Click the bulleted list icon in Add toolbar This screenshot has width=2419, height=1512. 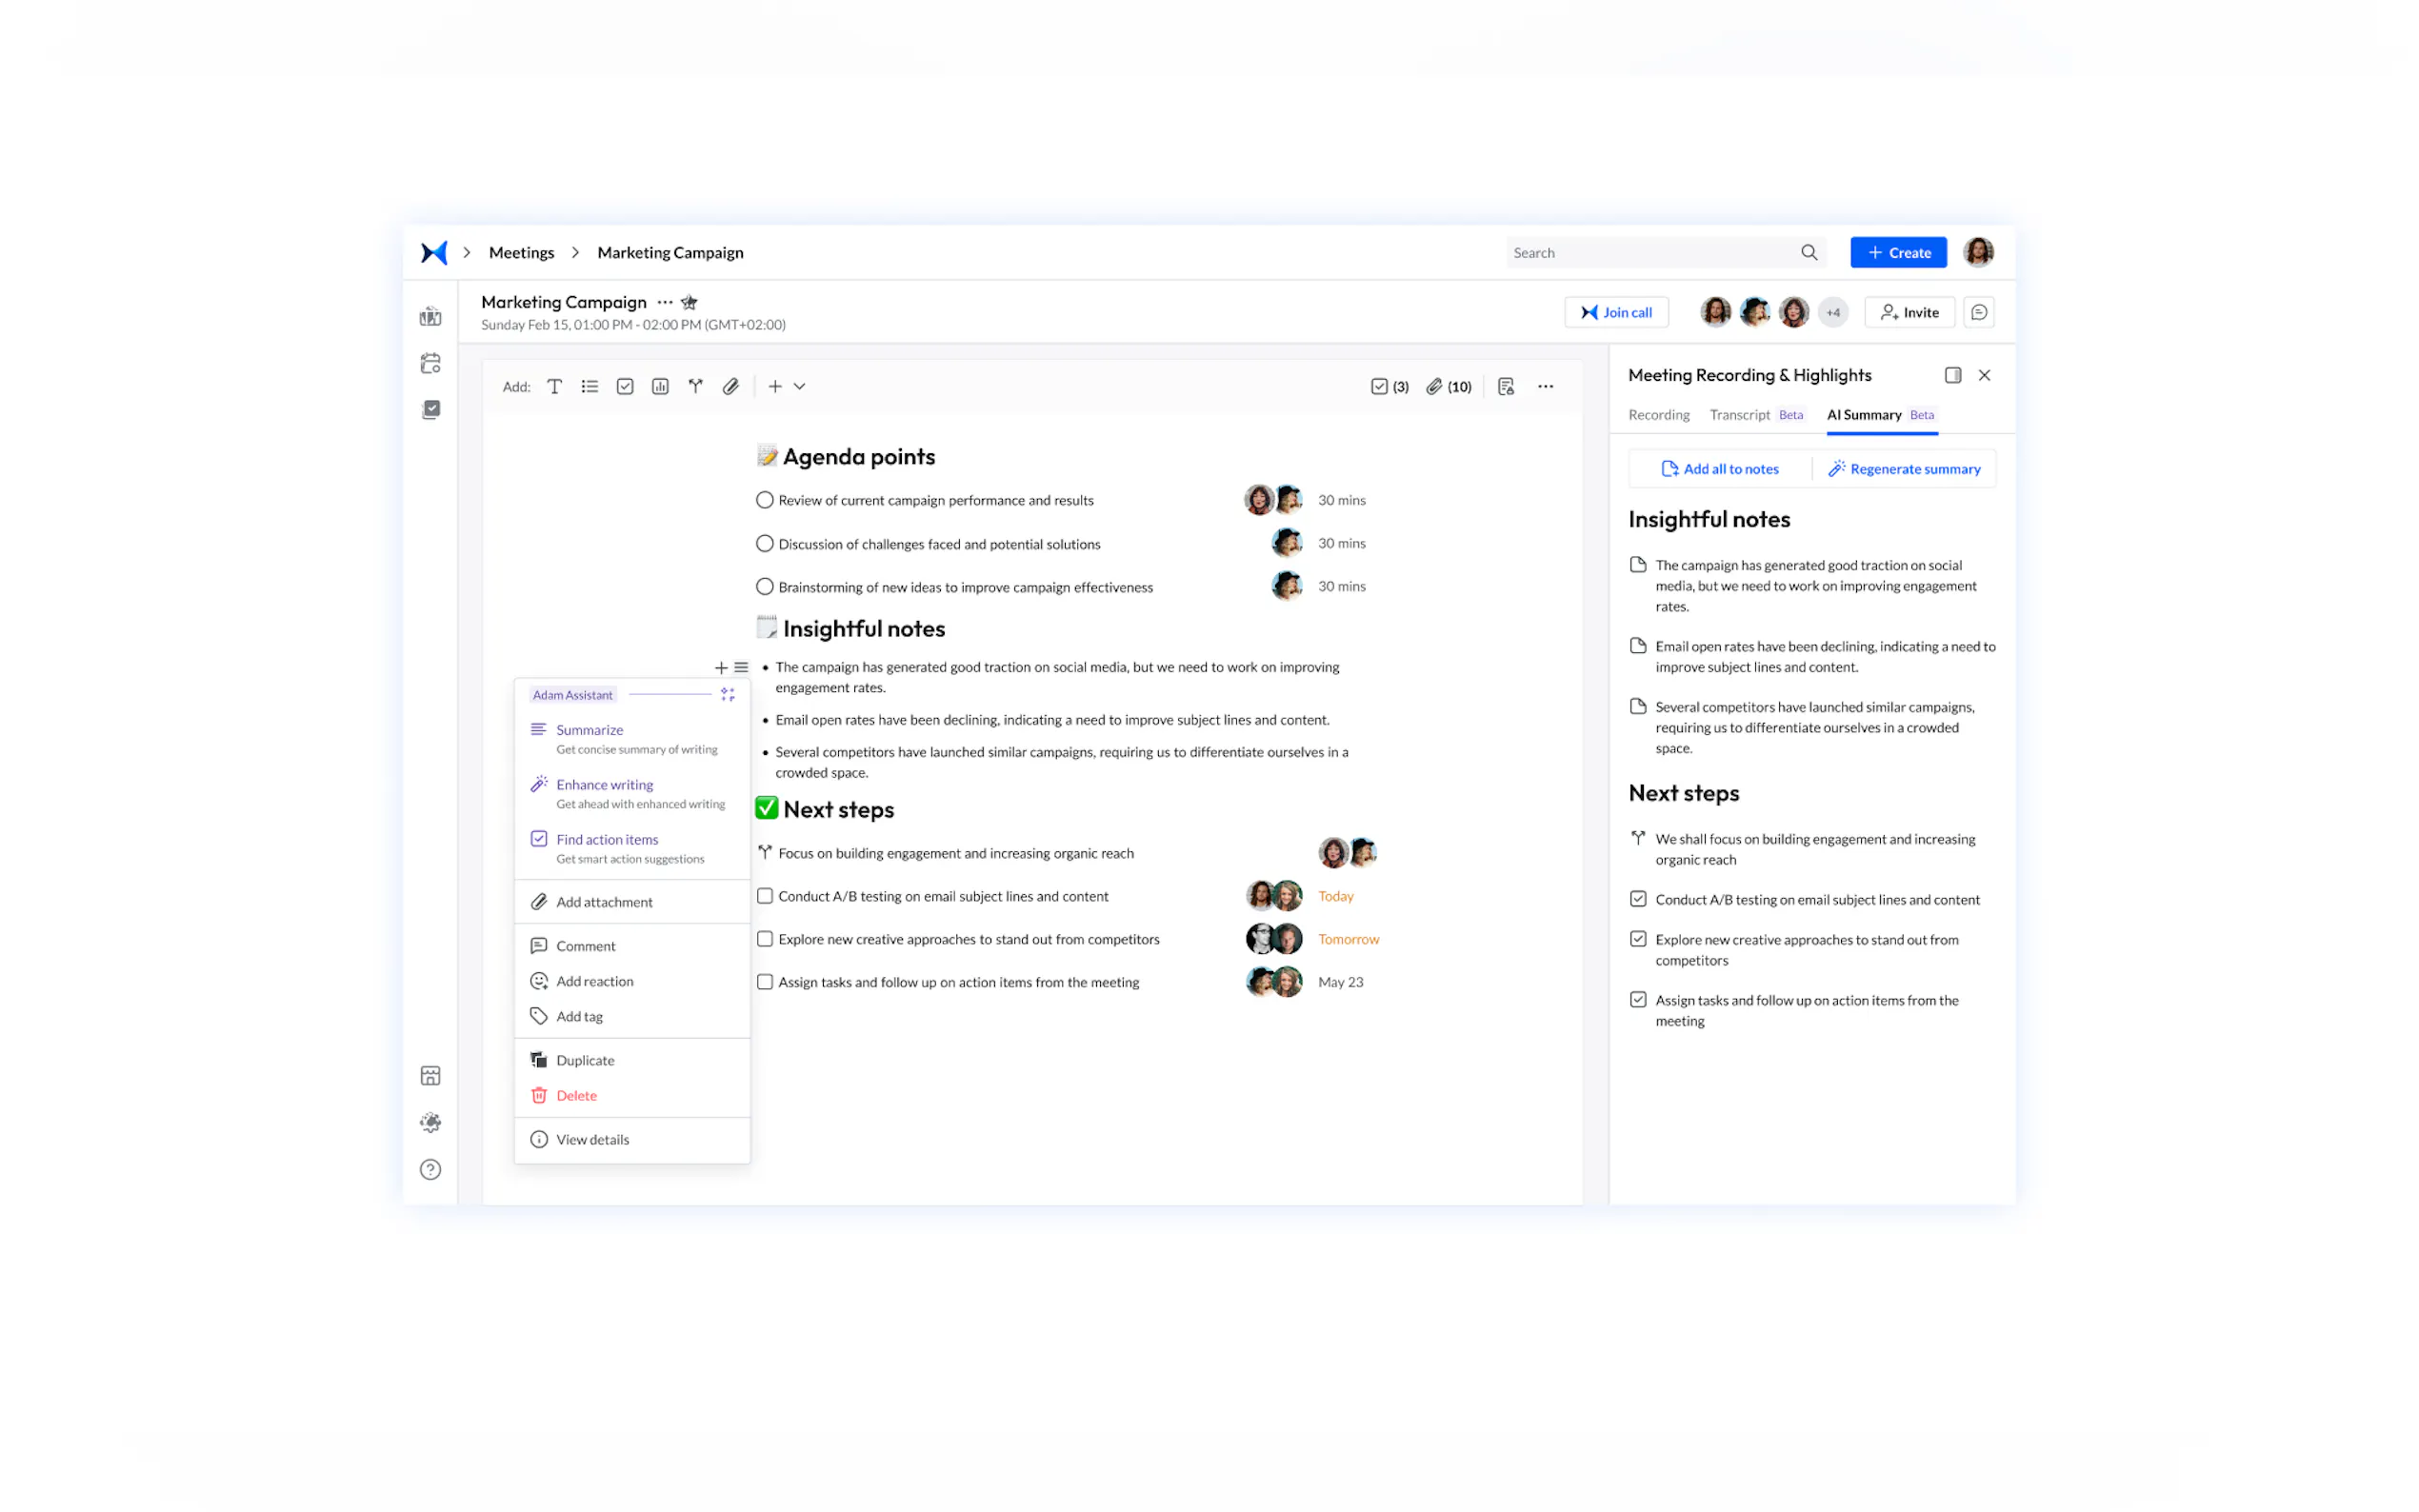click(x=589, y=386)
